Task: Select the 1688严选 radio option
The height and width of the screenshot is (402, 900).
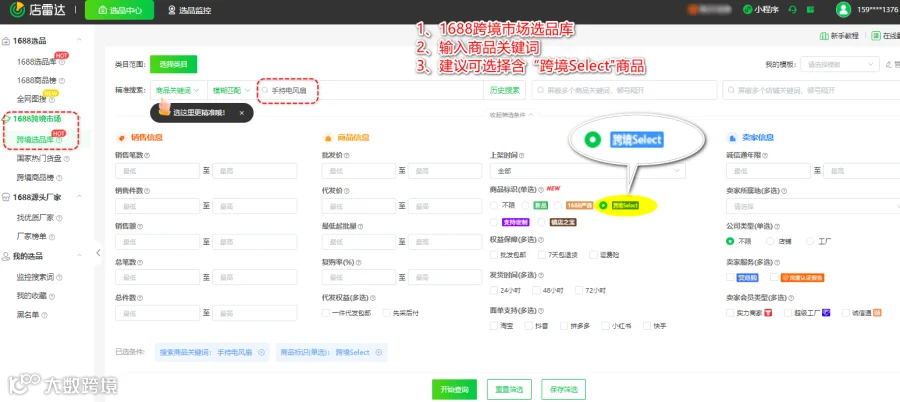Action: tap(558, 205)
